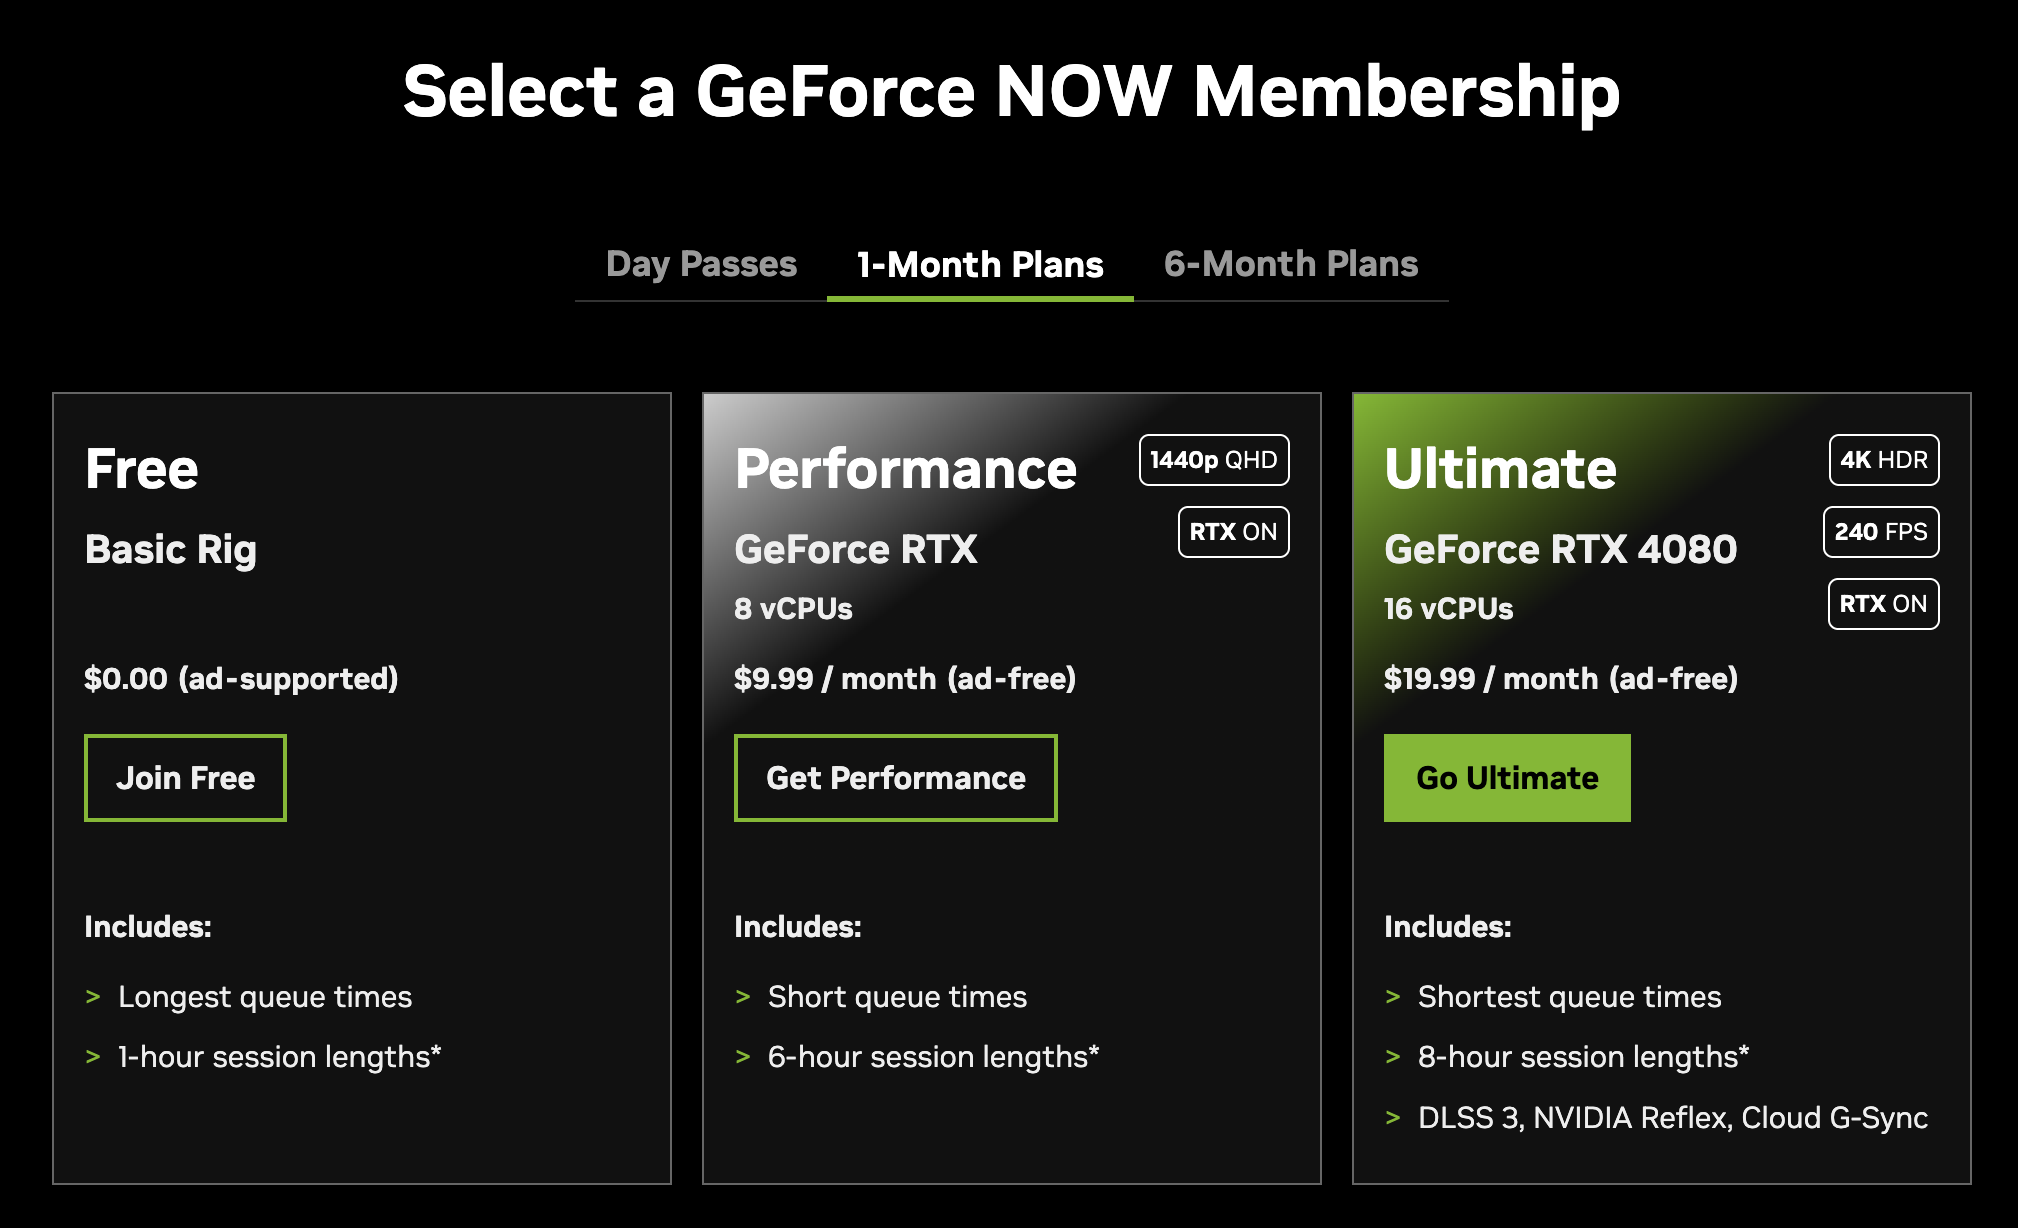
Task: Open the 6-Month Plans tab
Action: (x=1291, y=264)
